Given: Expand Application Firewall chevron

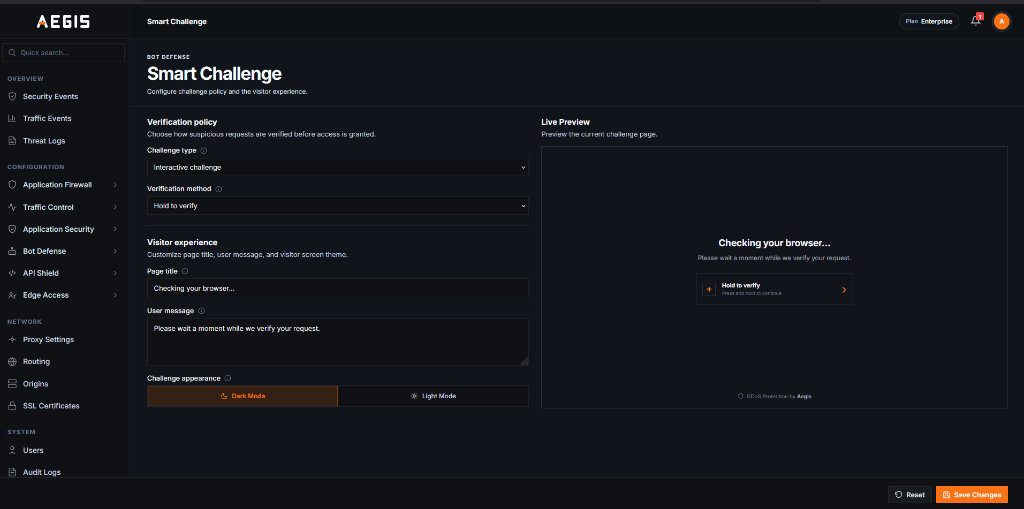Looking at the screenshot, I should 115,185.
